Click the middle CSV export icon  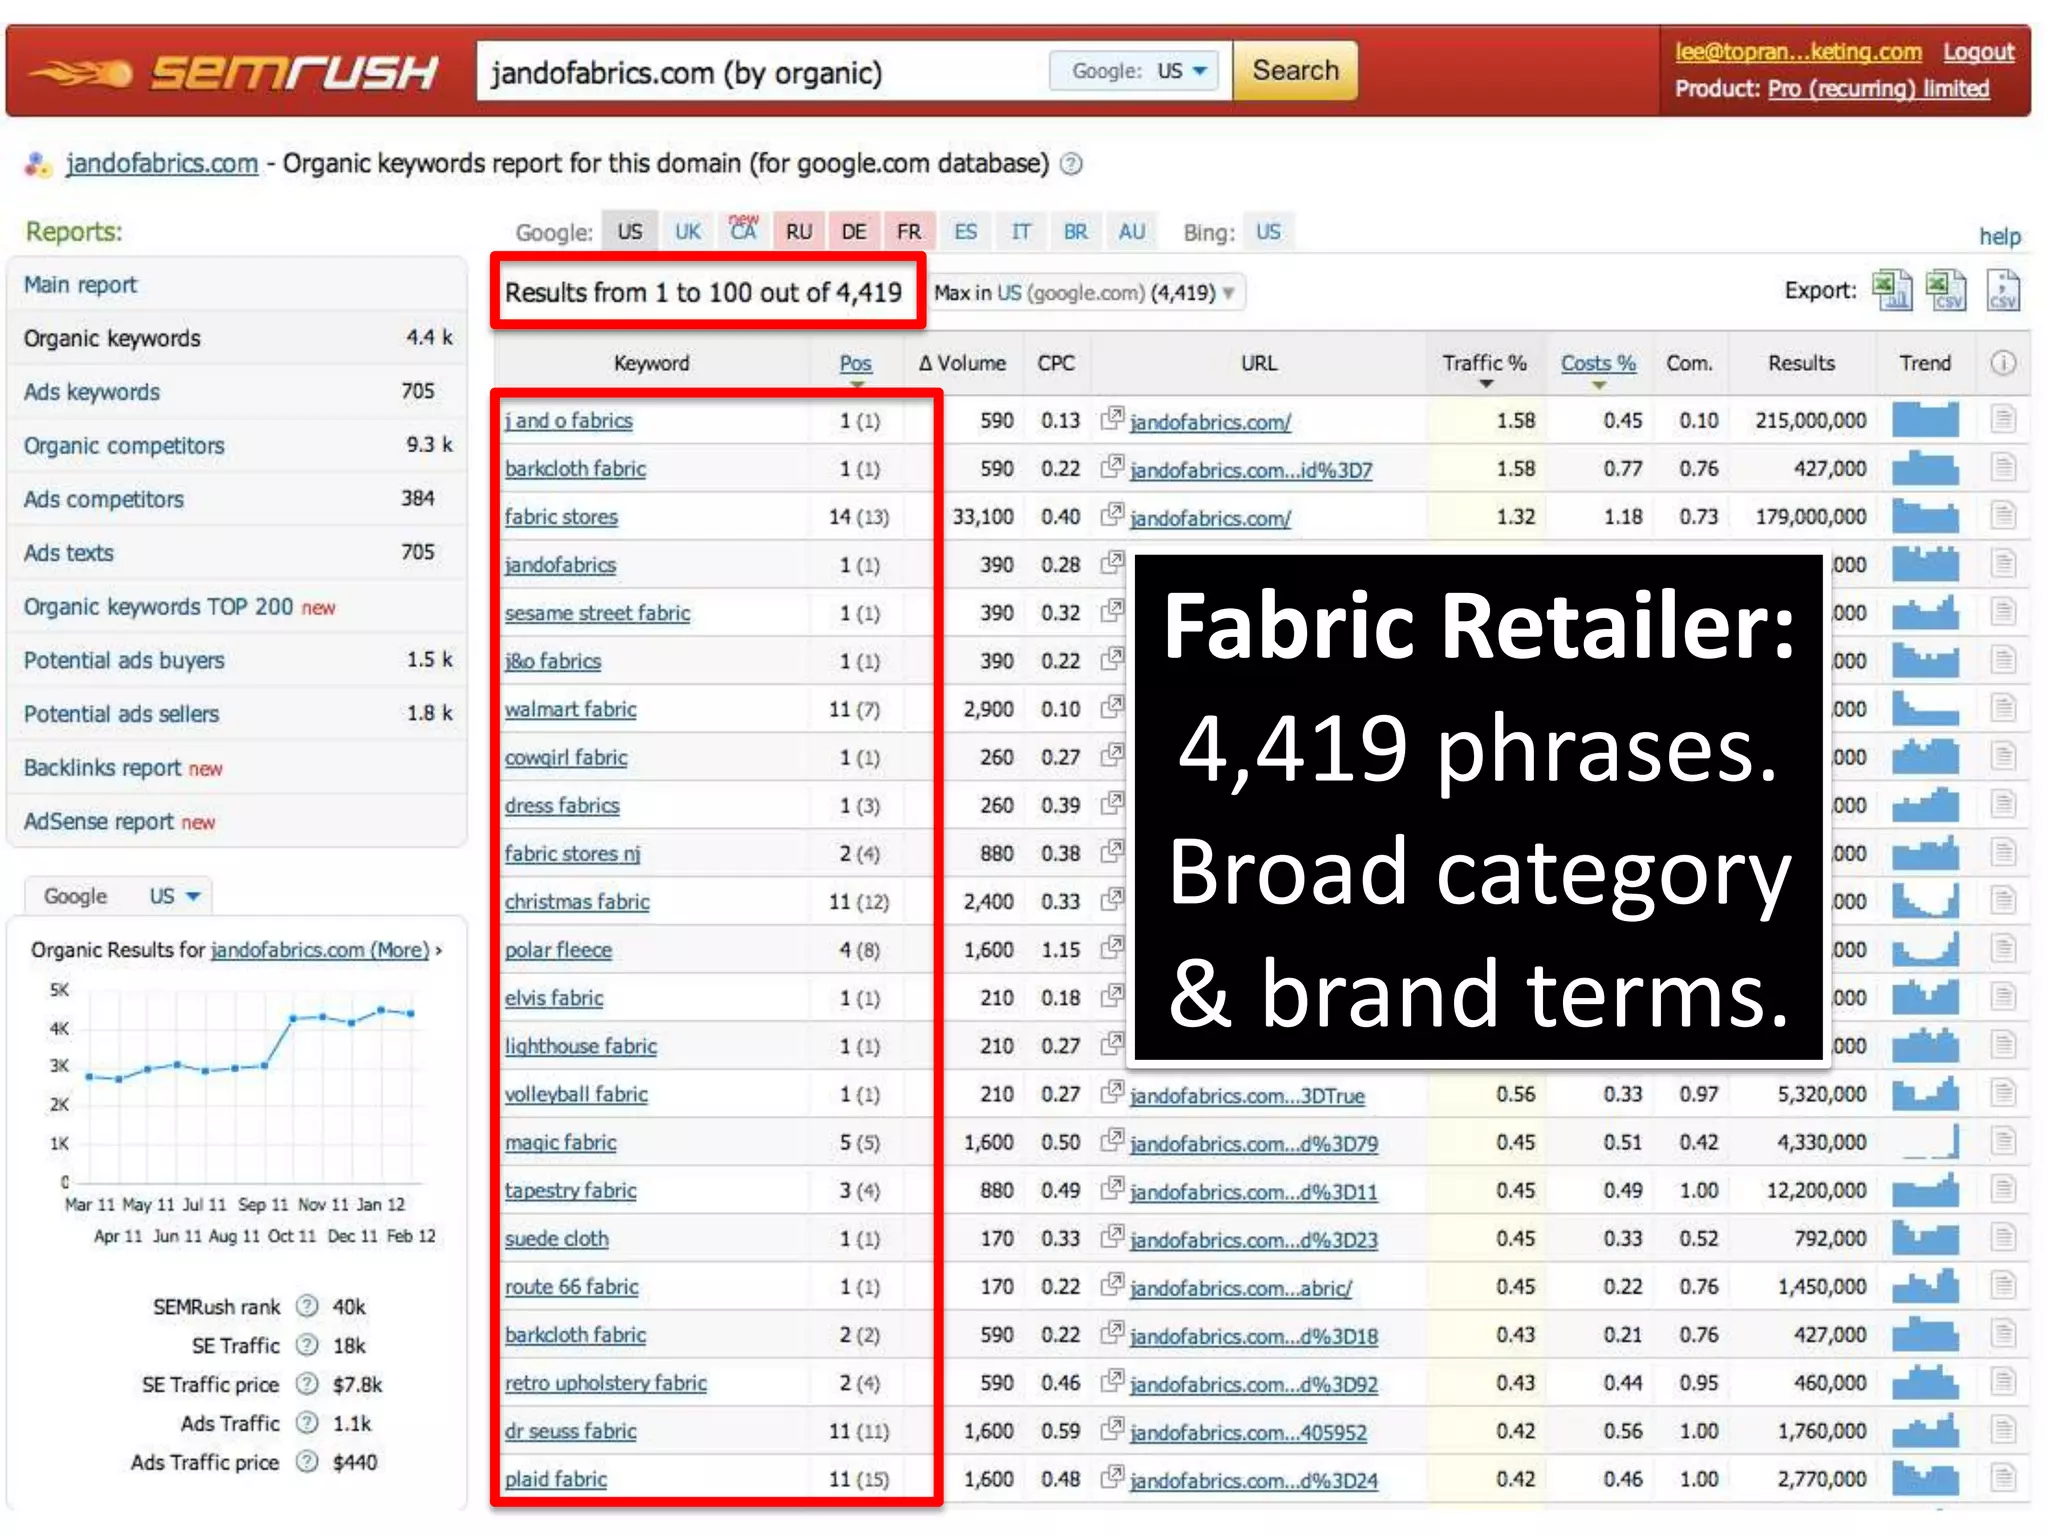1945,290
